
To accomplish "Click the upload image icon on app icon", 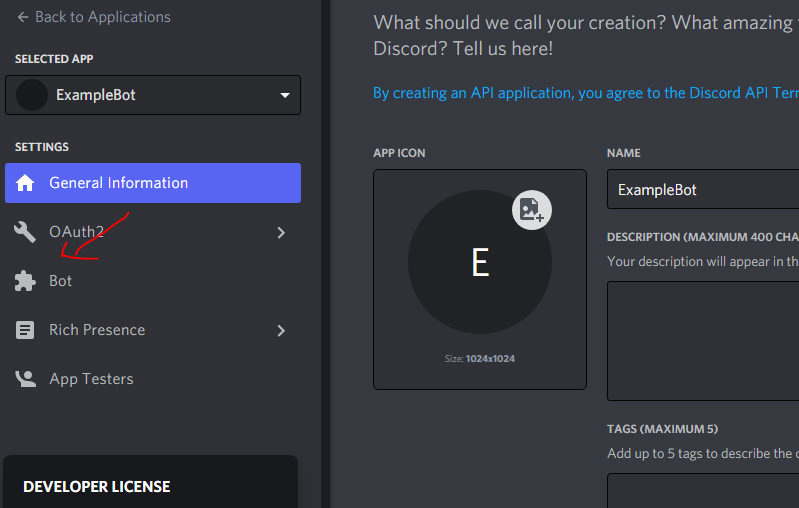I will (x=531, y=210).
